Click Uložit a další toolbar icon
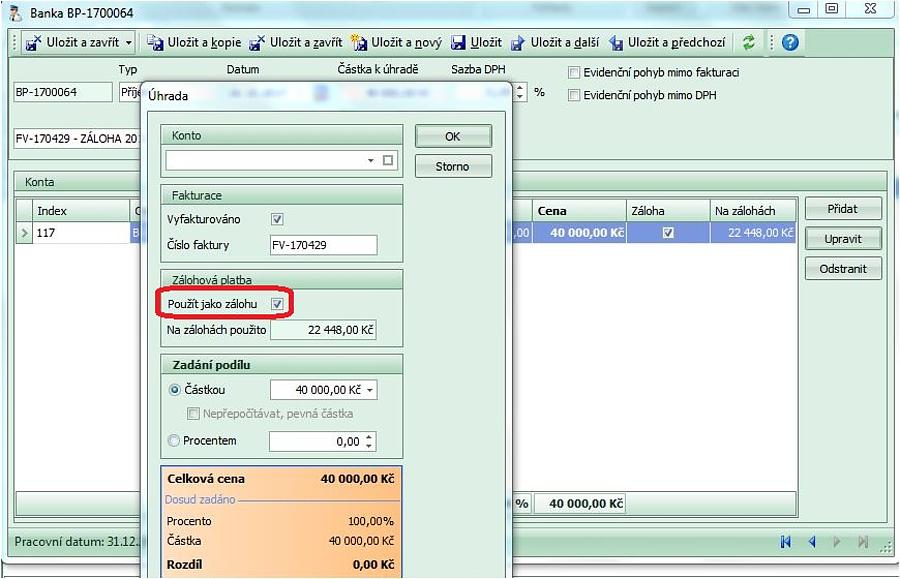Viewport: 900px width, 579px height. pos(518,43)
